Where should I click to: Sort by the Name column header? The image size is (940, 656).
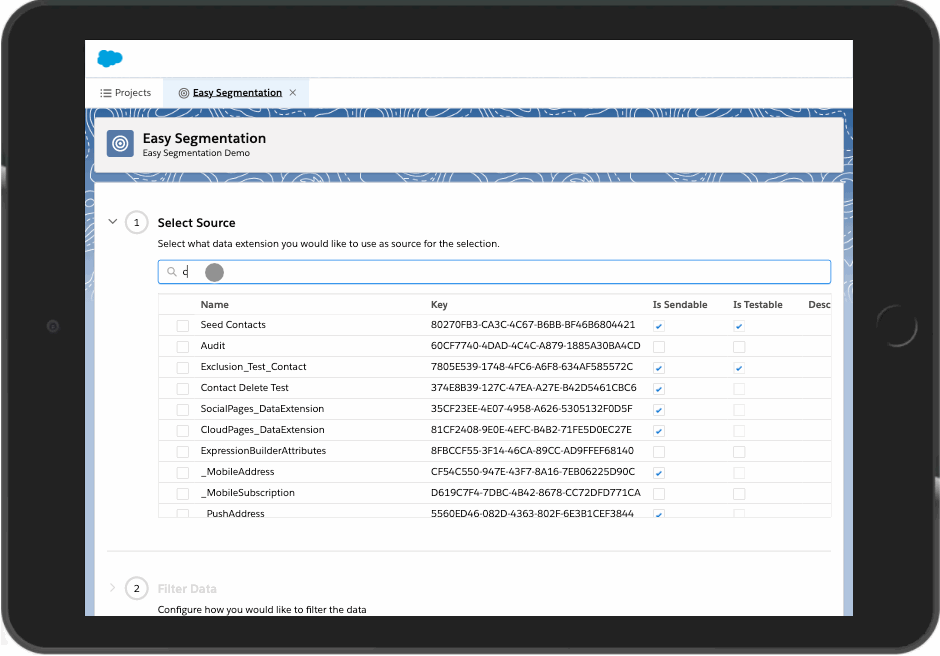[215, 305]
